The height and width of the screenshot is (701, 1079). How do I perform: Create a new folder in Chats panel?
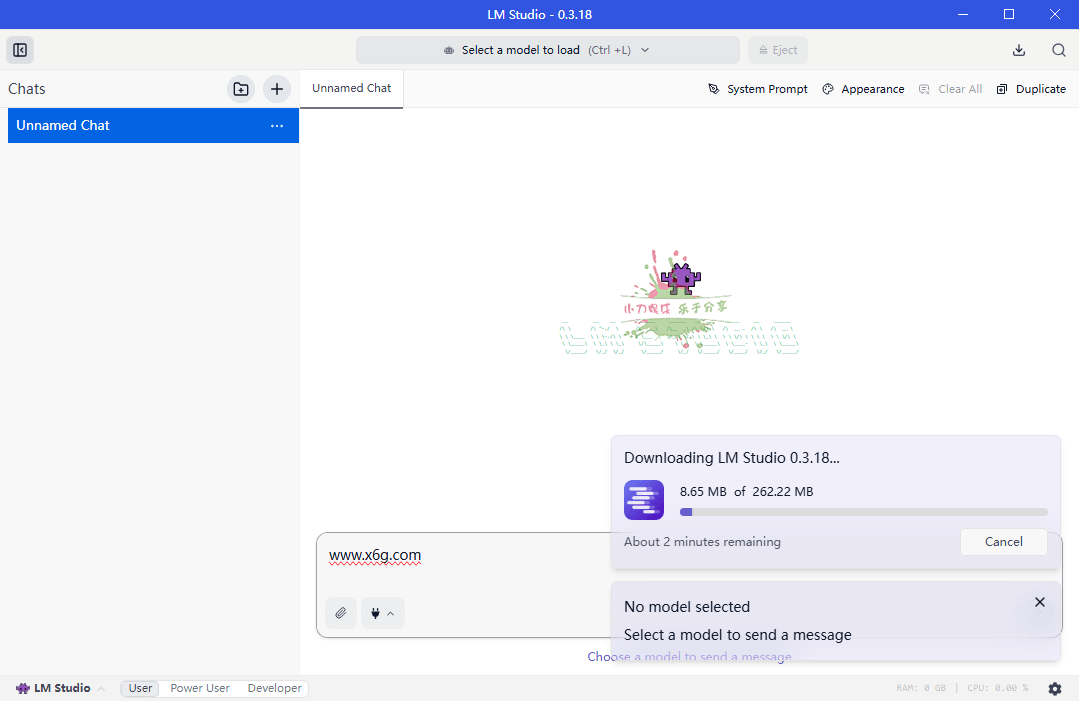click(240, 89)
